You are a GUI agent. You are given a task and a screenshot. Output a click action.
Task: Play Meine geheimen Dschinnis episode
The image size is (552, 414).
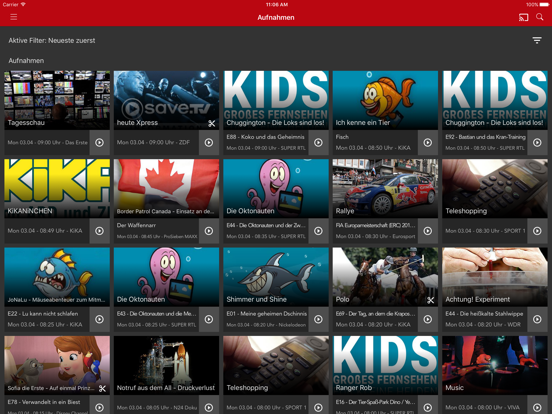coord(319,319)
